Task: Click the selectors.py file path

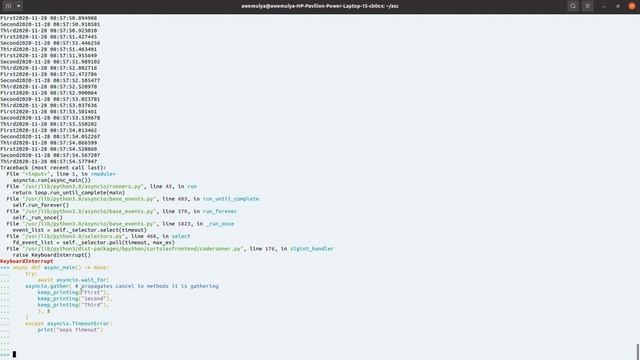Action: pyautogui.click(x=74, y=236)
